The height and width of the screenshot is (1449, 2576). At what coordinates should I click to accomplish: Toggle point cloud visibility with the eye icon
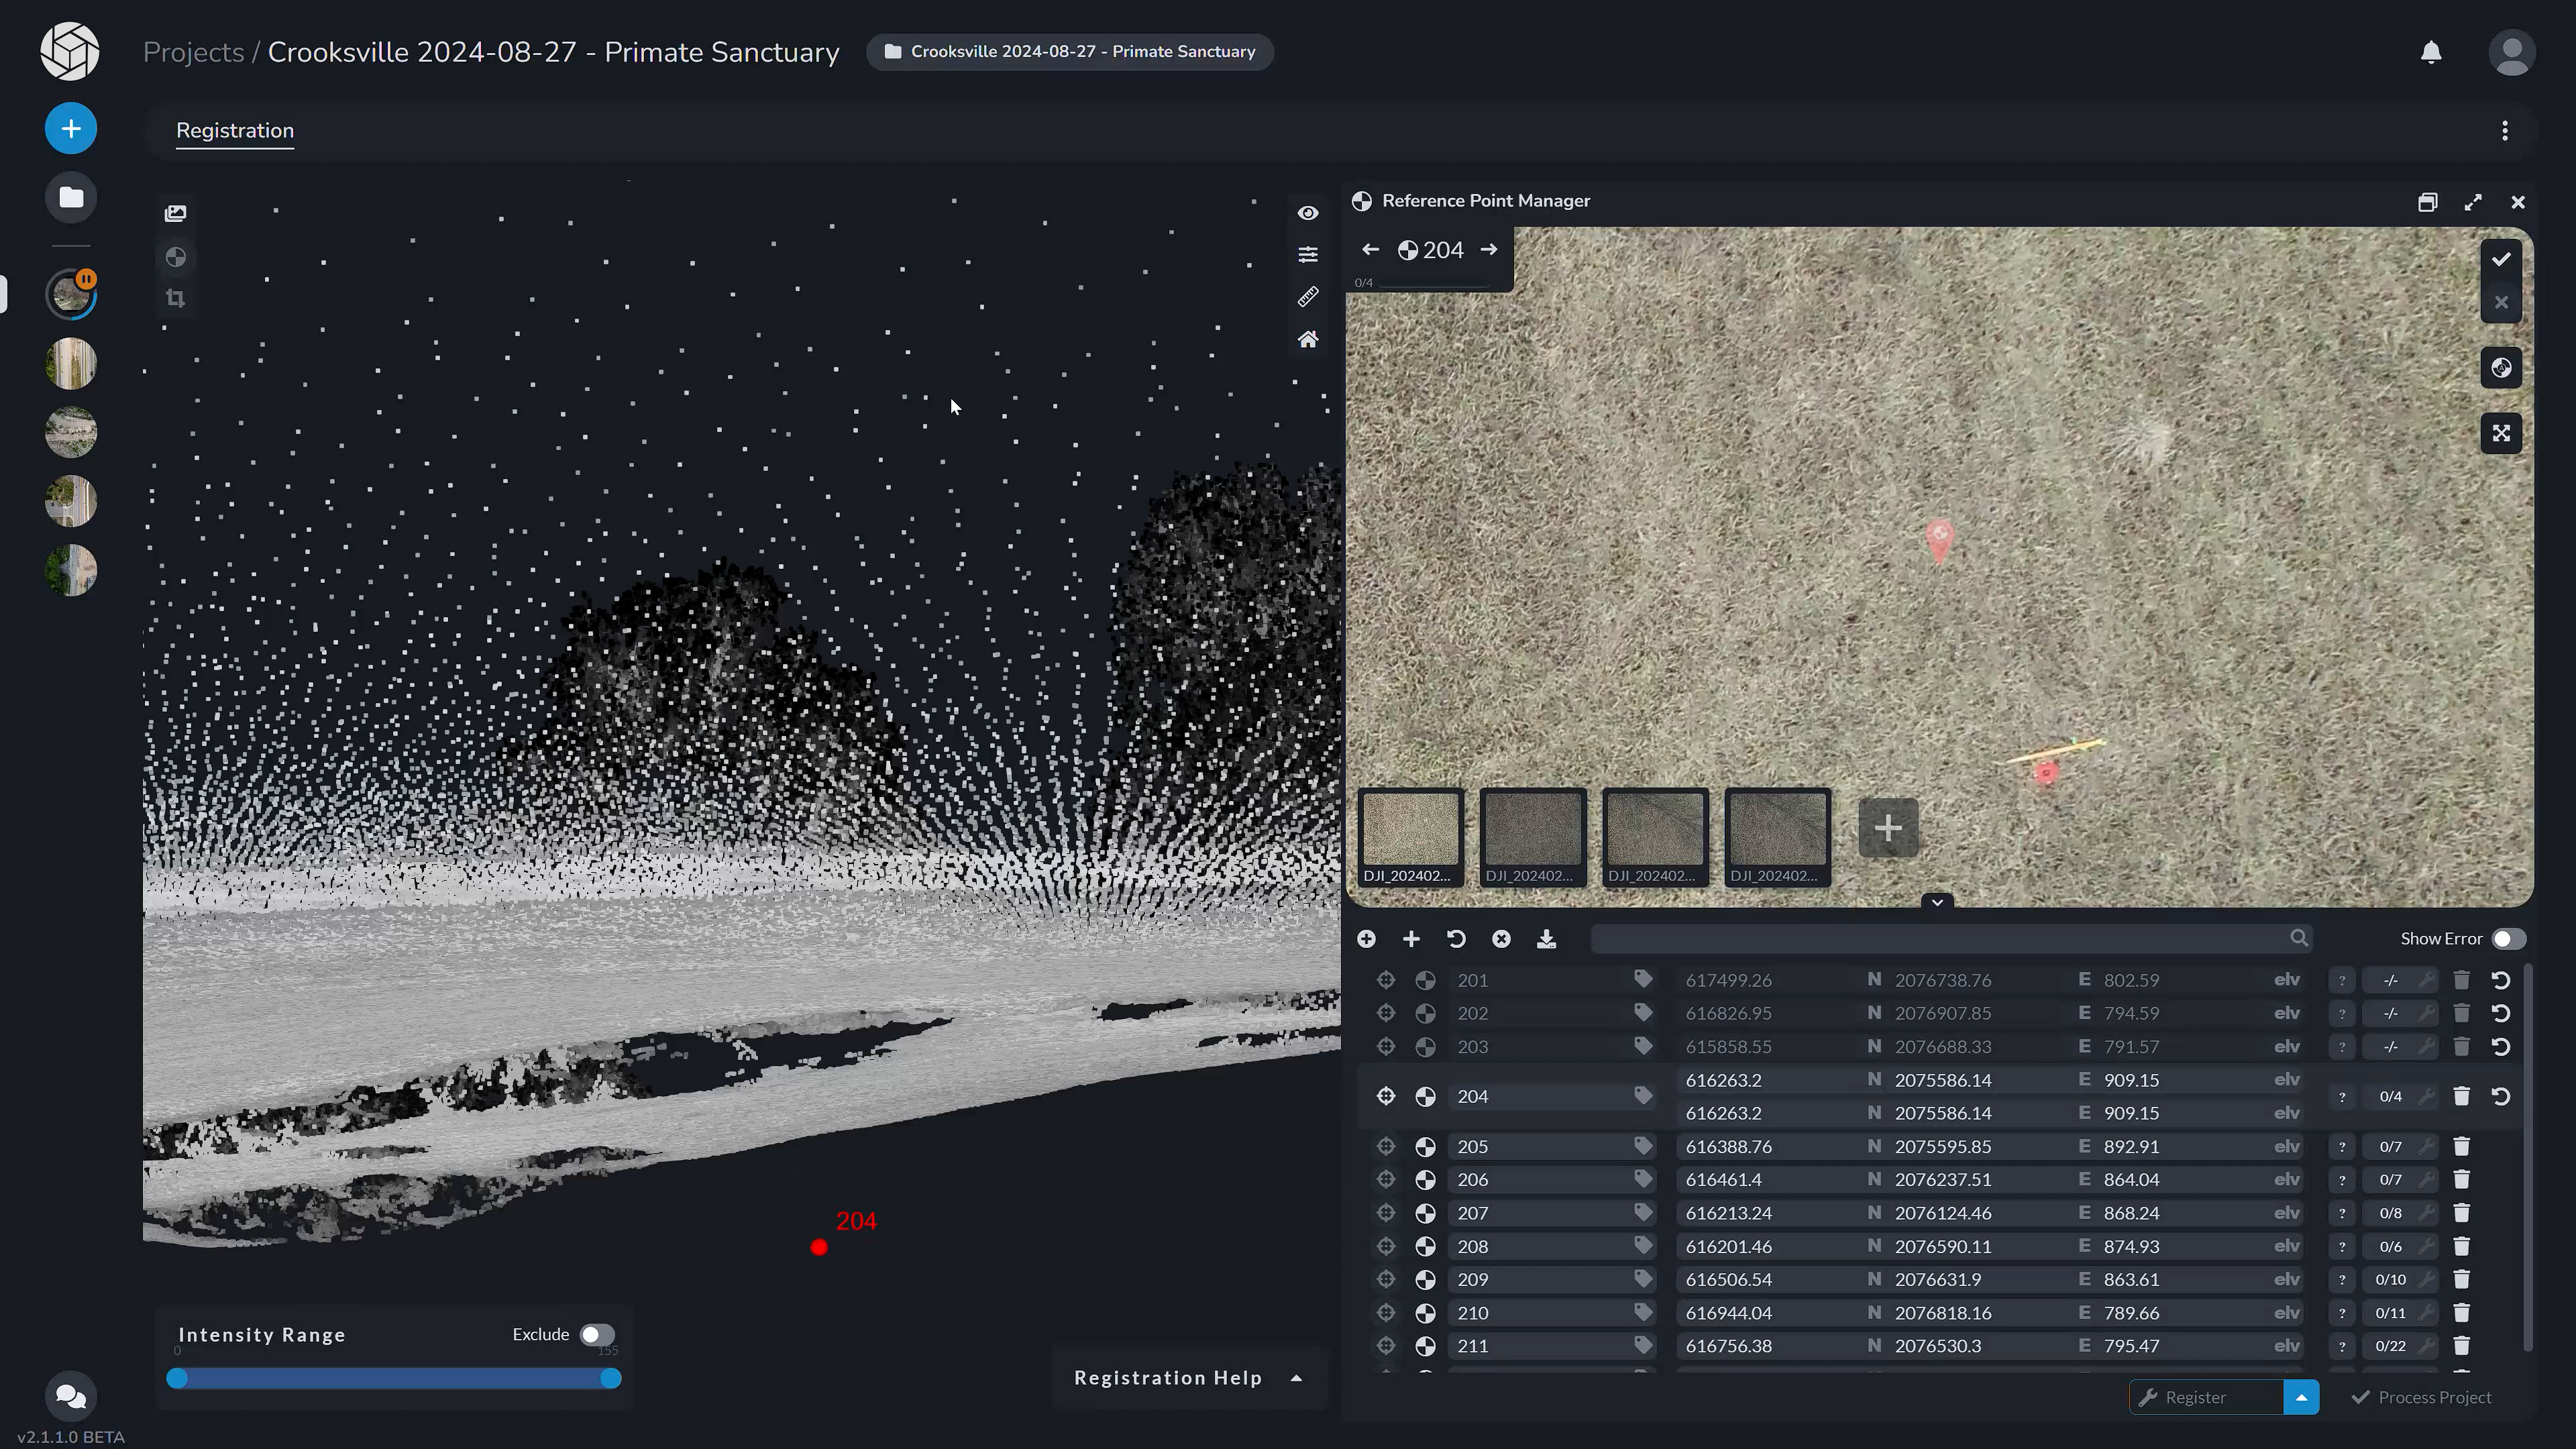coord(1308,212)
